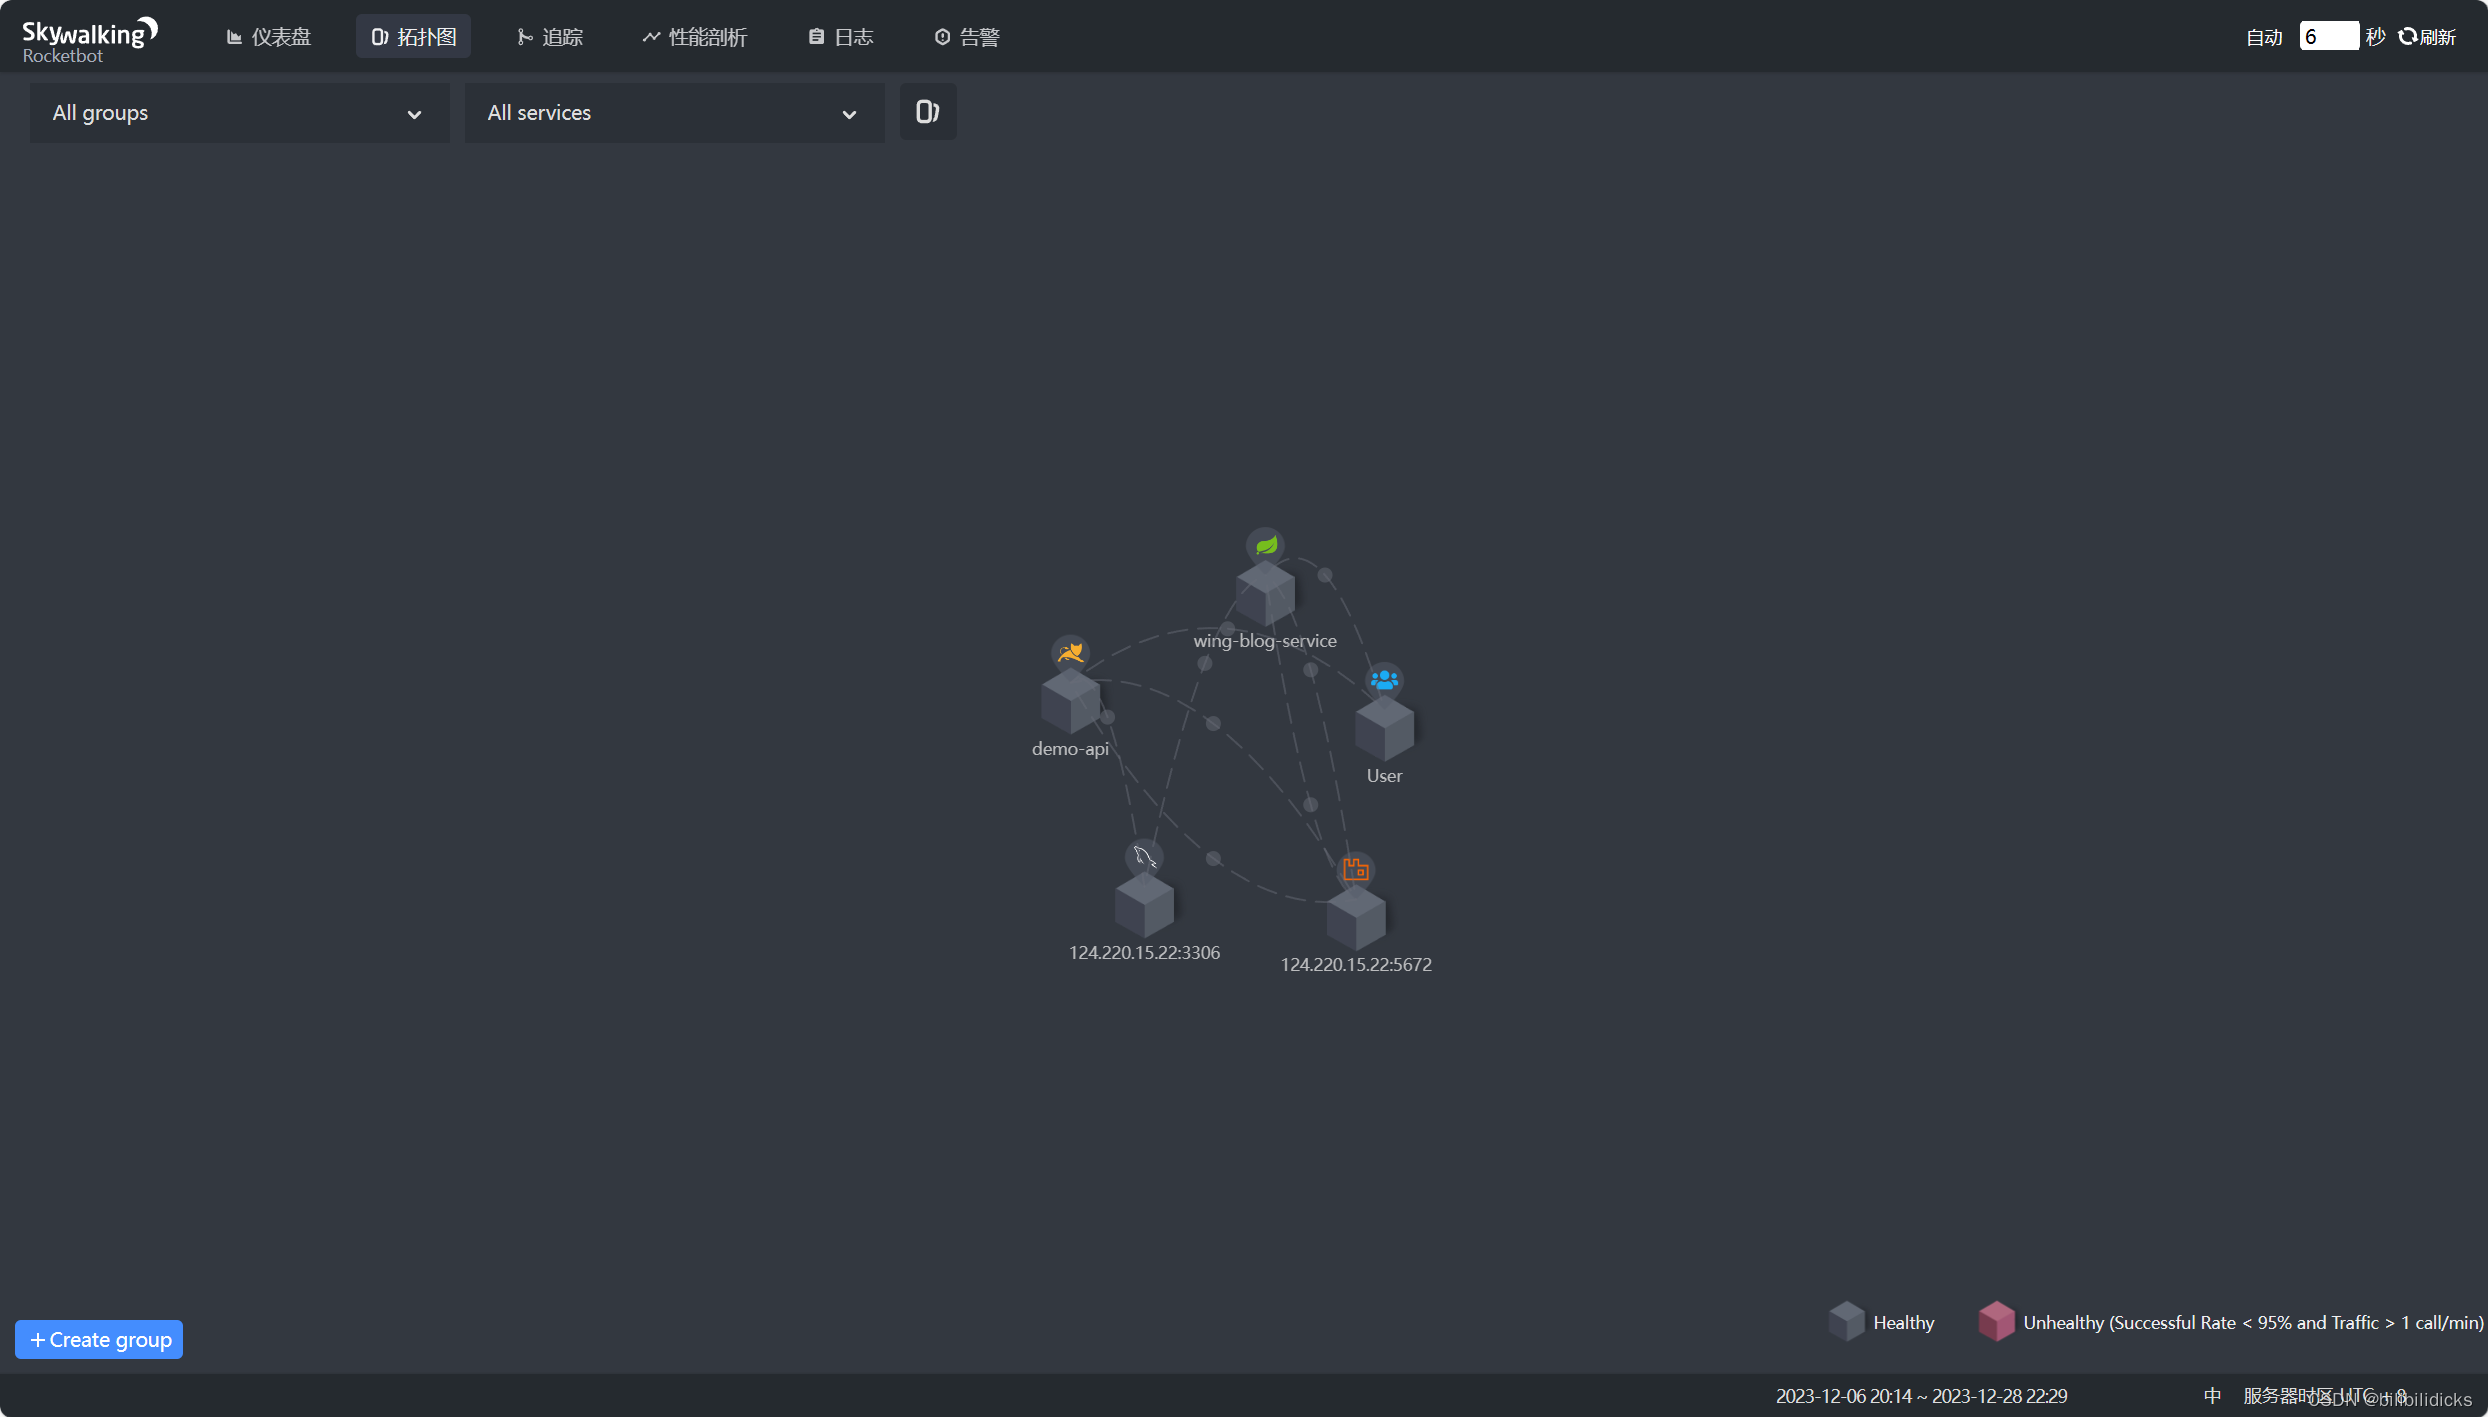Switch to the 仪表盘 dashboard tab
Image resolution: width=2488 pixels, height=1417 pixels.
coord(269,37)
